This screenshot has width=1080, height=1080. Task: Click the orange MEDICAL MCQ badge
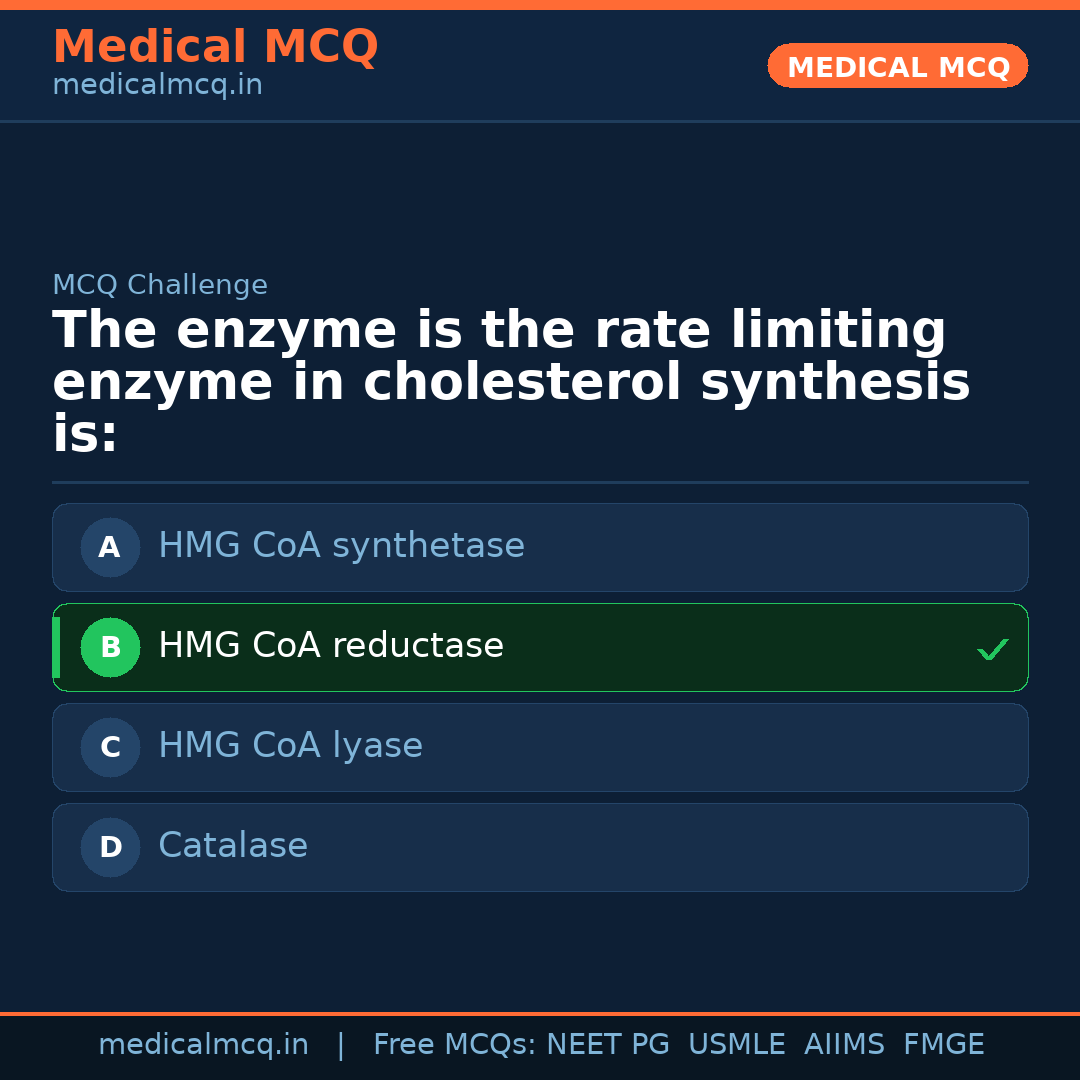(897, 66)
